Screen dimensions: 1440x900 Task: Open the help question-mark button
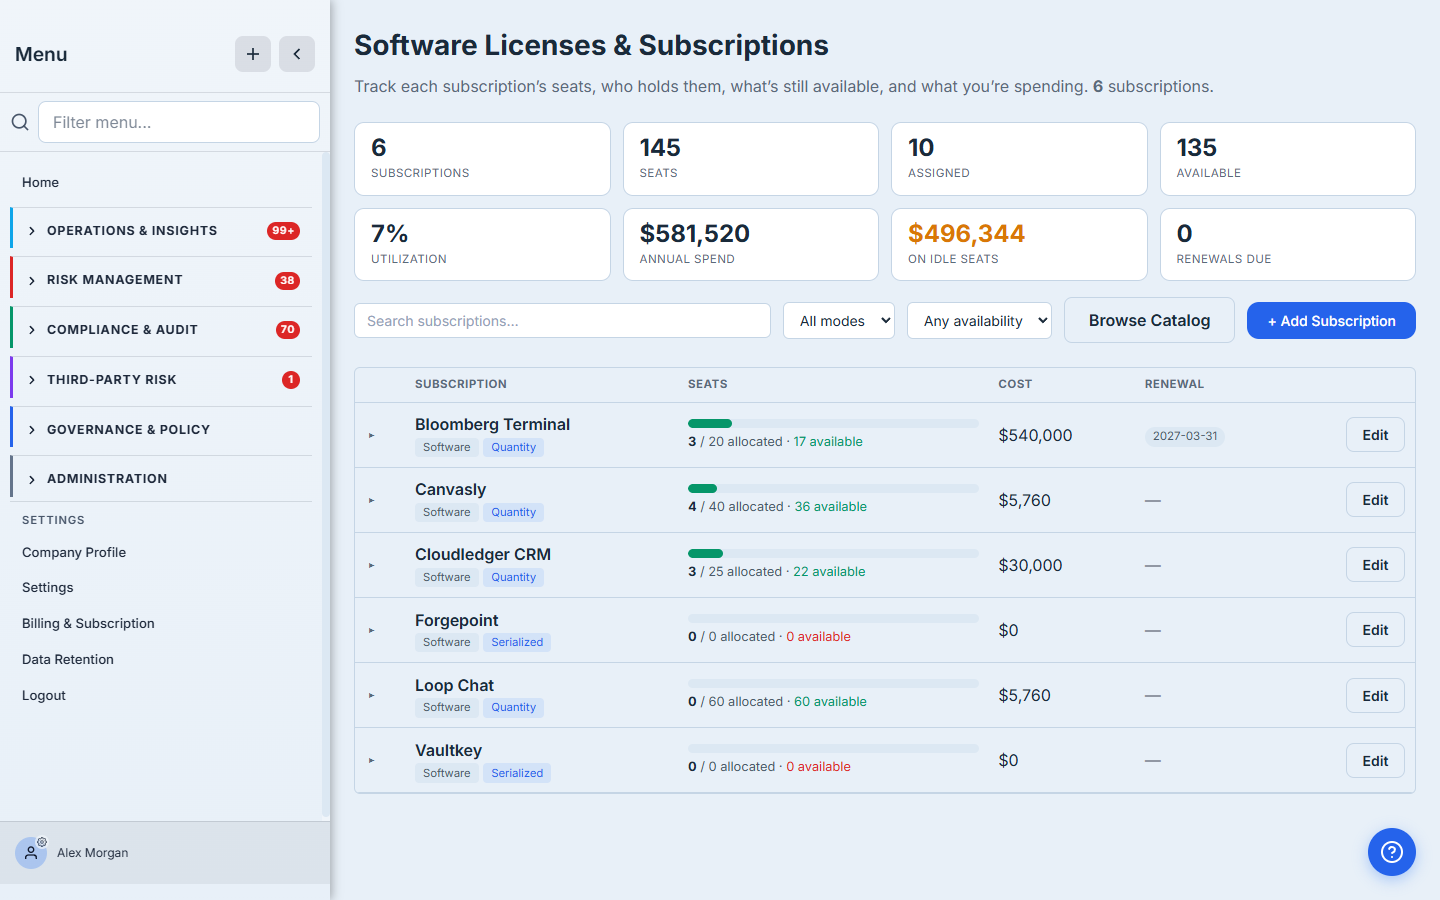pos(1392,852)
